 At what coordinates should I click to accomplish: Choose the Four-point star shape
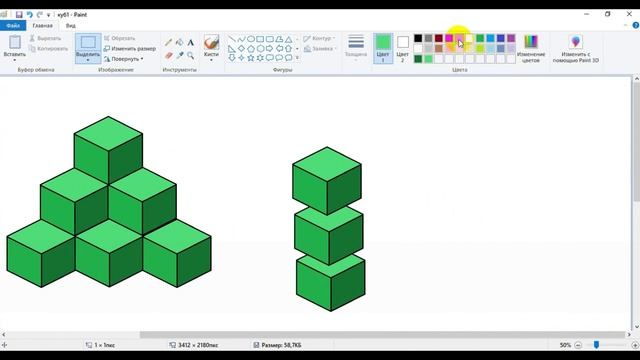[x=241, y=58]
